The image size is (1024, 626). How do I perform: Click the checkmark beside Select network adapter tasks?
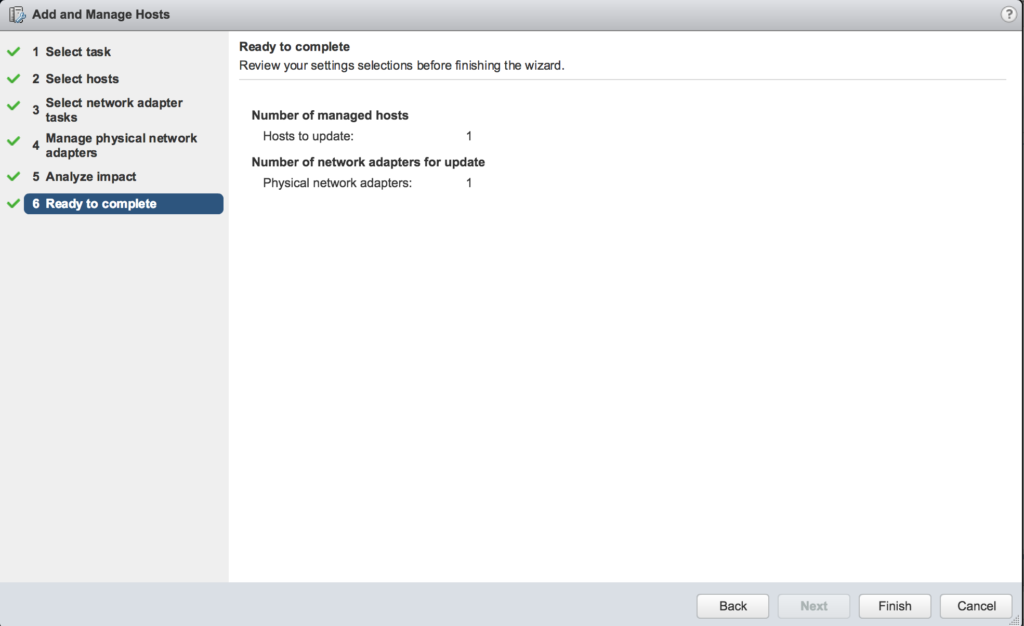(14, 105)
